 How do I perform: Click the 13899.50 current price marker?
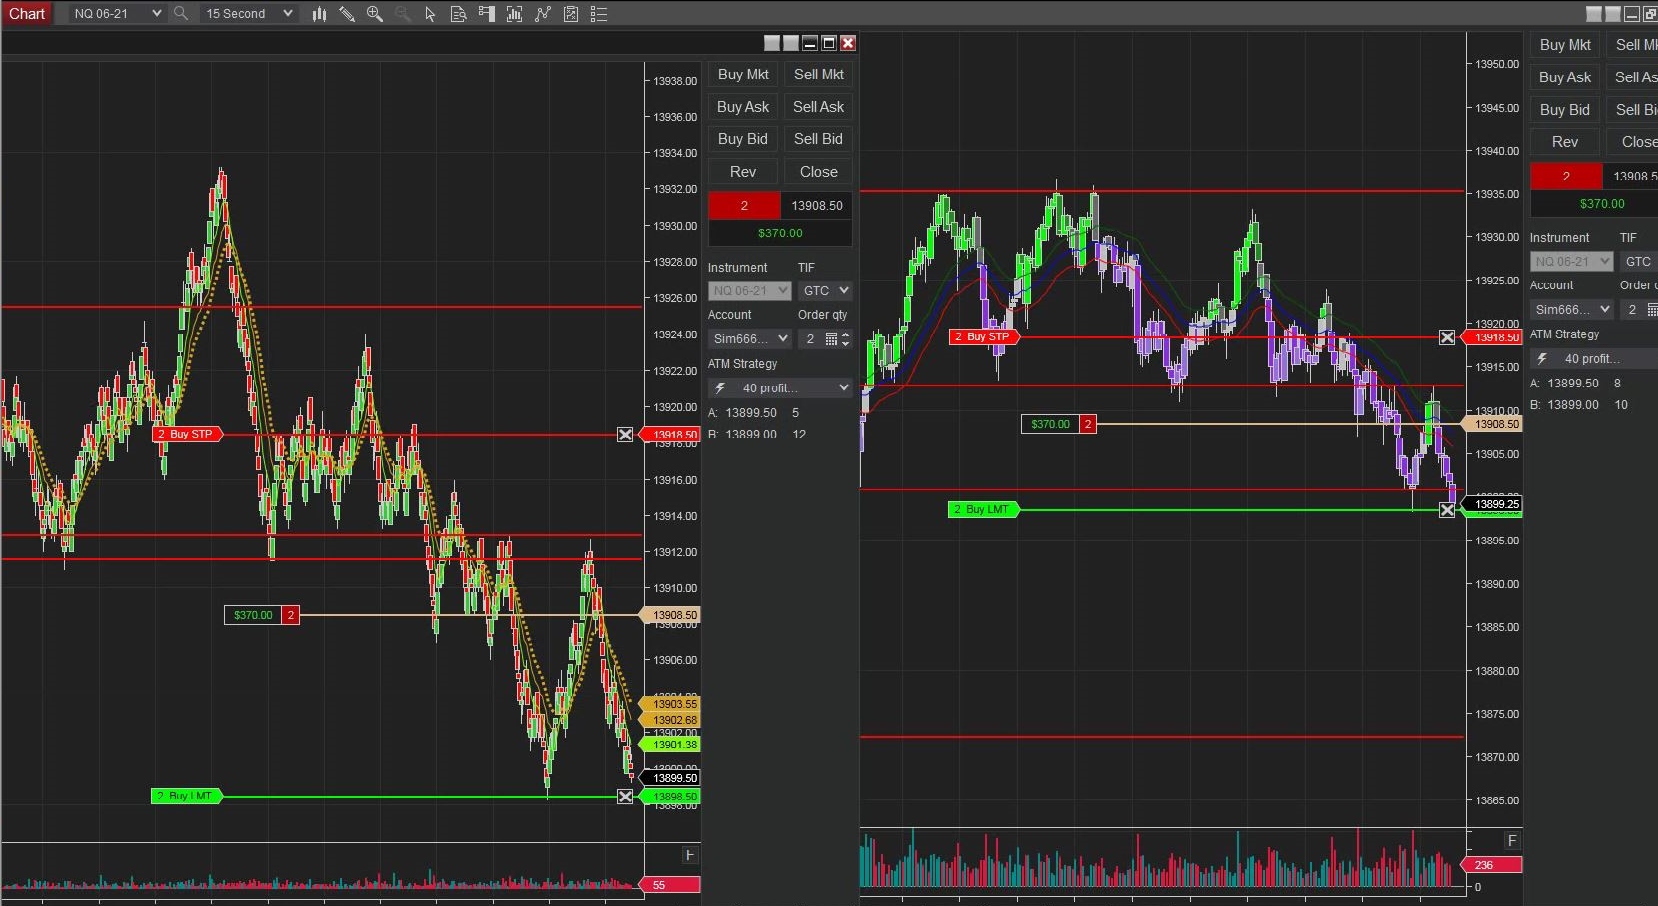click(671, 778)
